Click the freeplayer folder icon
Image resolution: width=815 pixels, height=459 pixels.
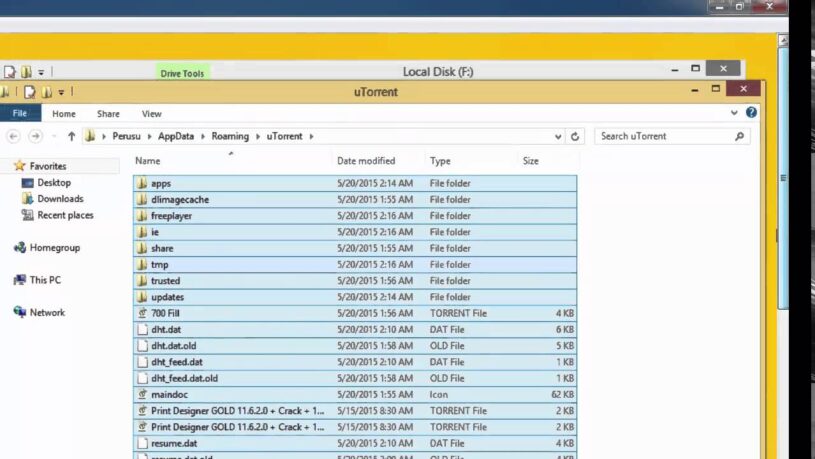[x=142, y=215]
